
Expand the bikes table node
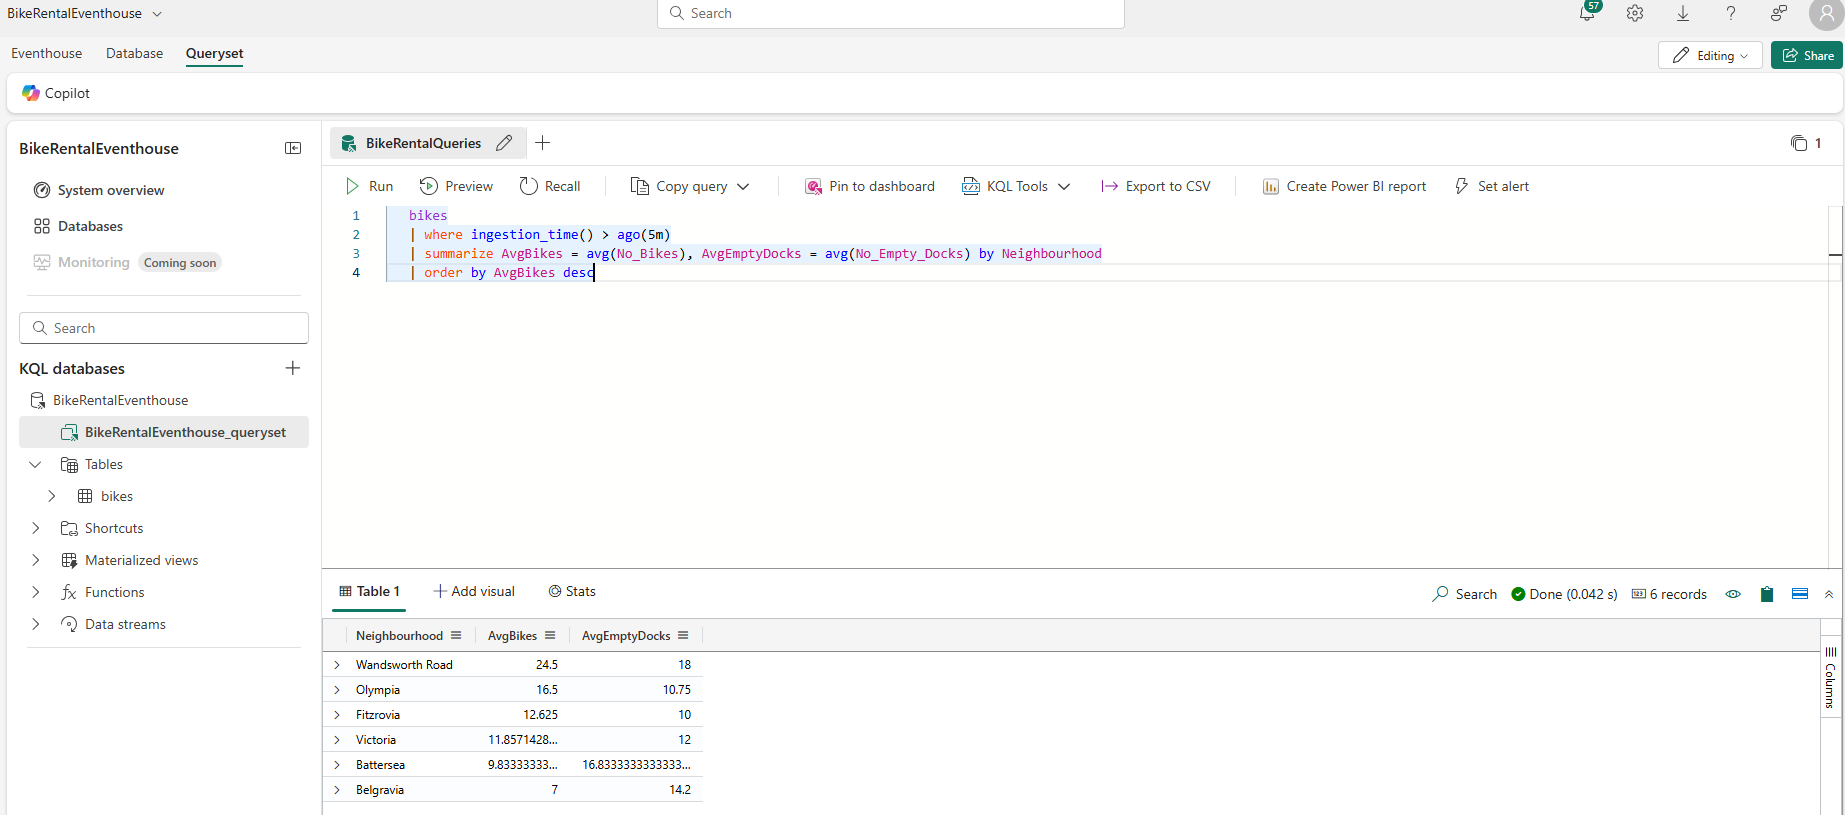(52, 496)
